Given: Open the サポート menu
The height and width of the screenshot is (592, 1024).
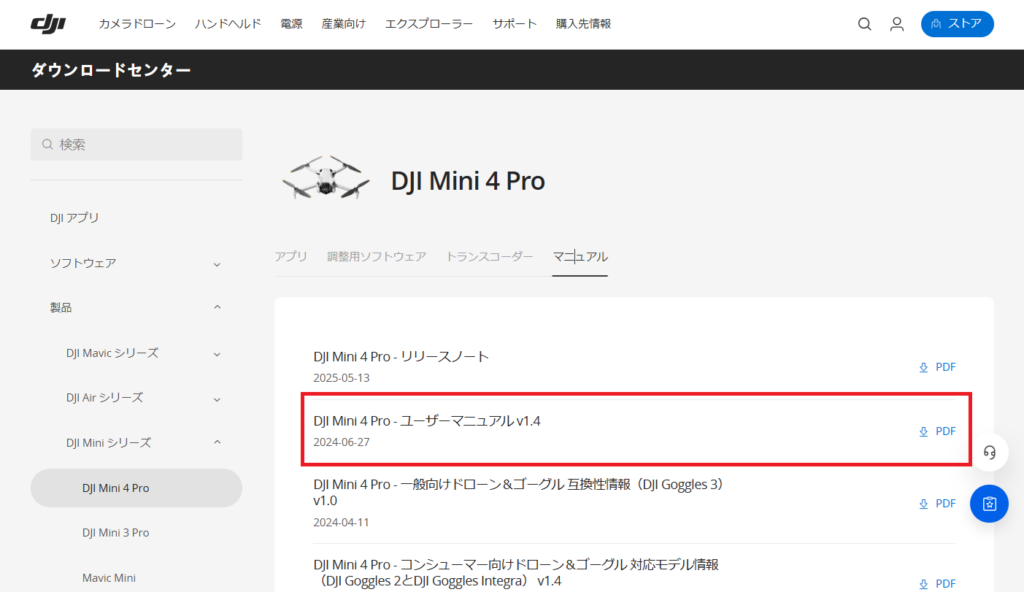Looking at the screenshot, I should [x=515, y=24].
